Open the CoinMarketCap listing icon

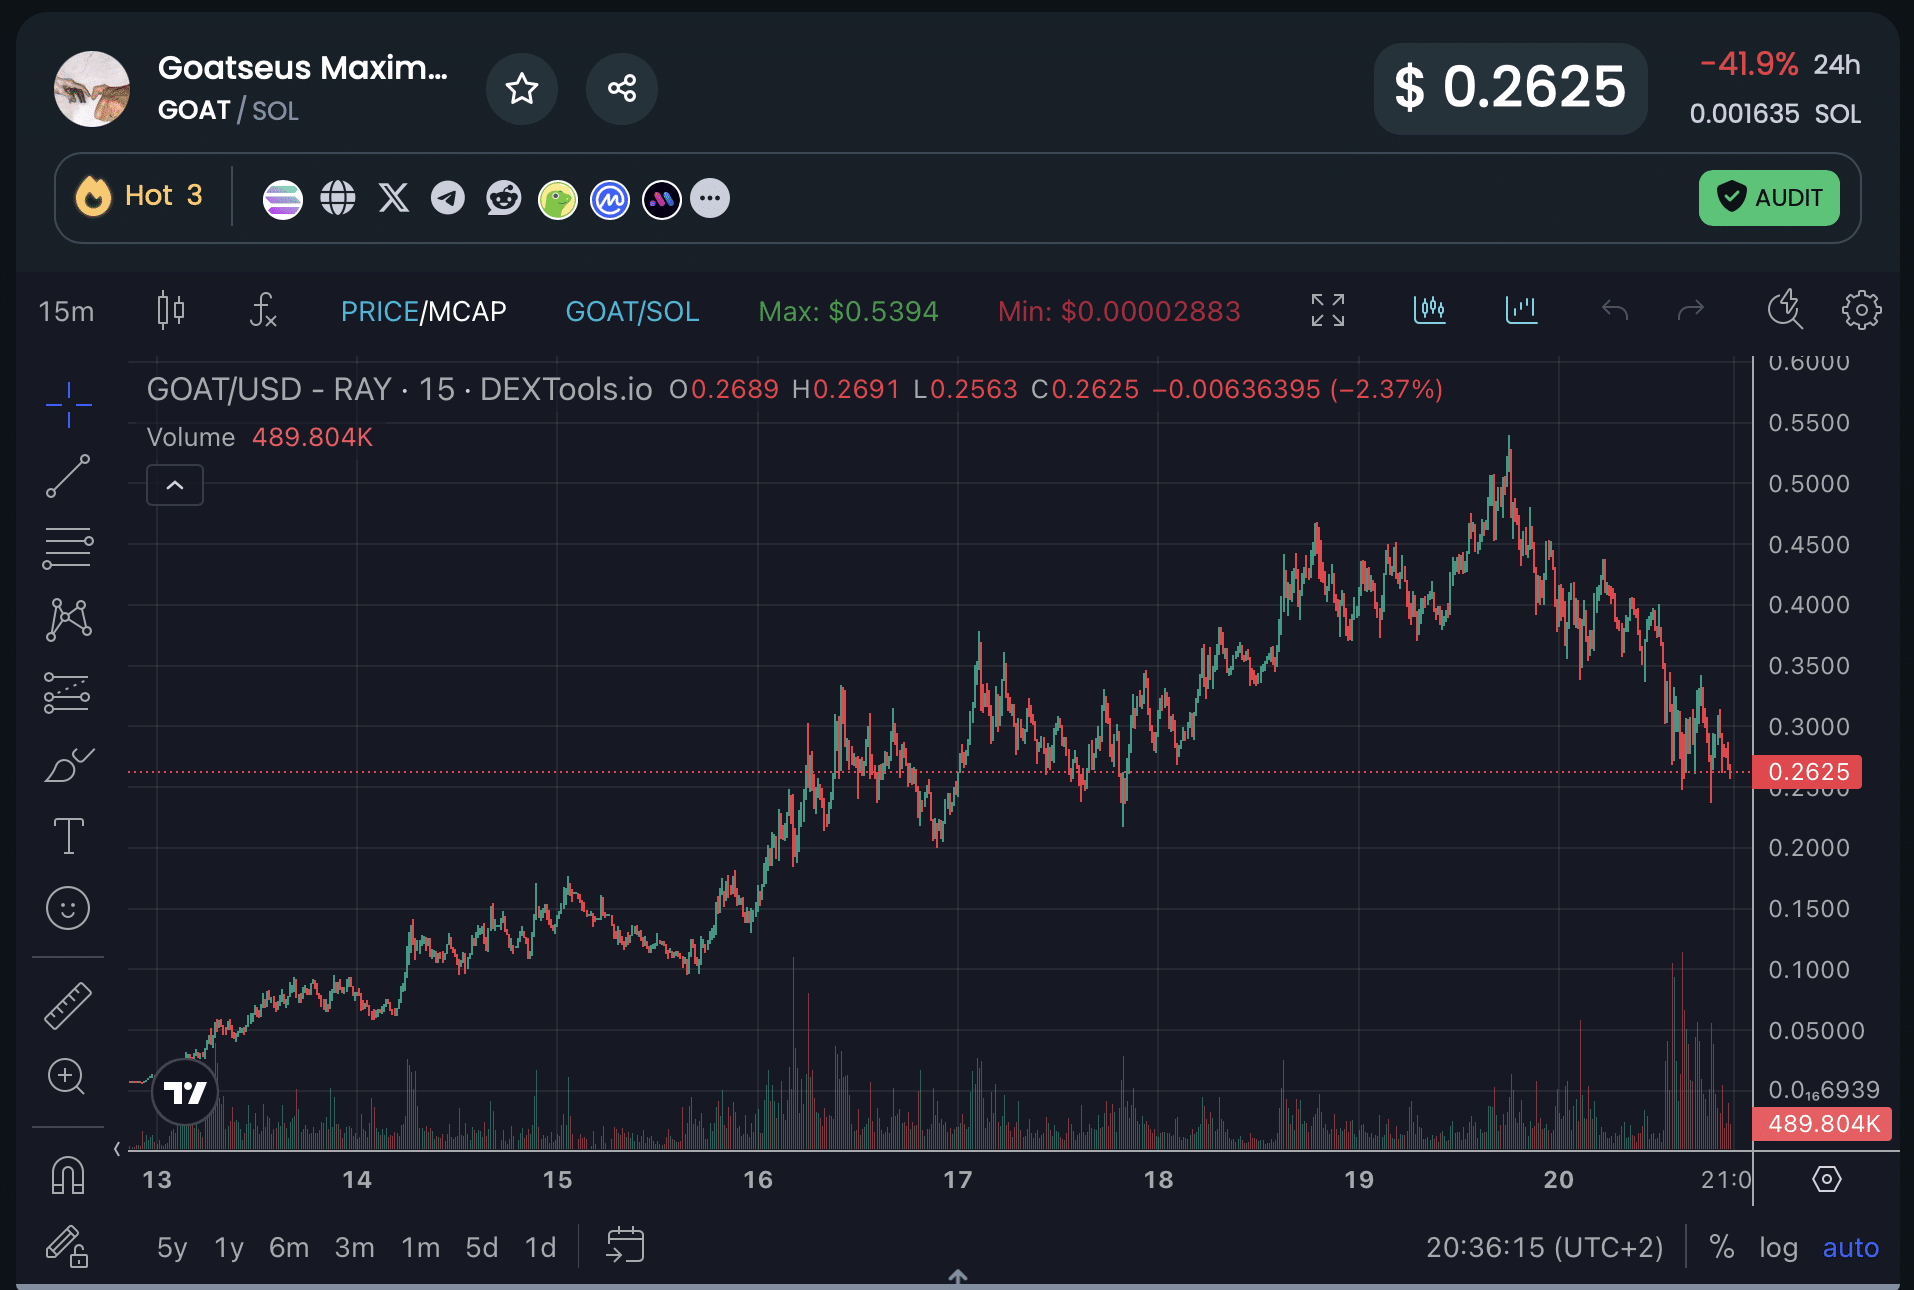click(x=610, y=199)
